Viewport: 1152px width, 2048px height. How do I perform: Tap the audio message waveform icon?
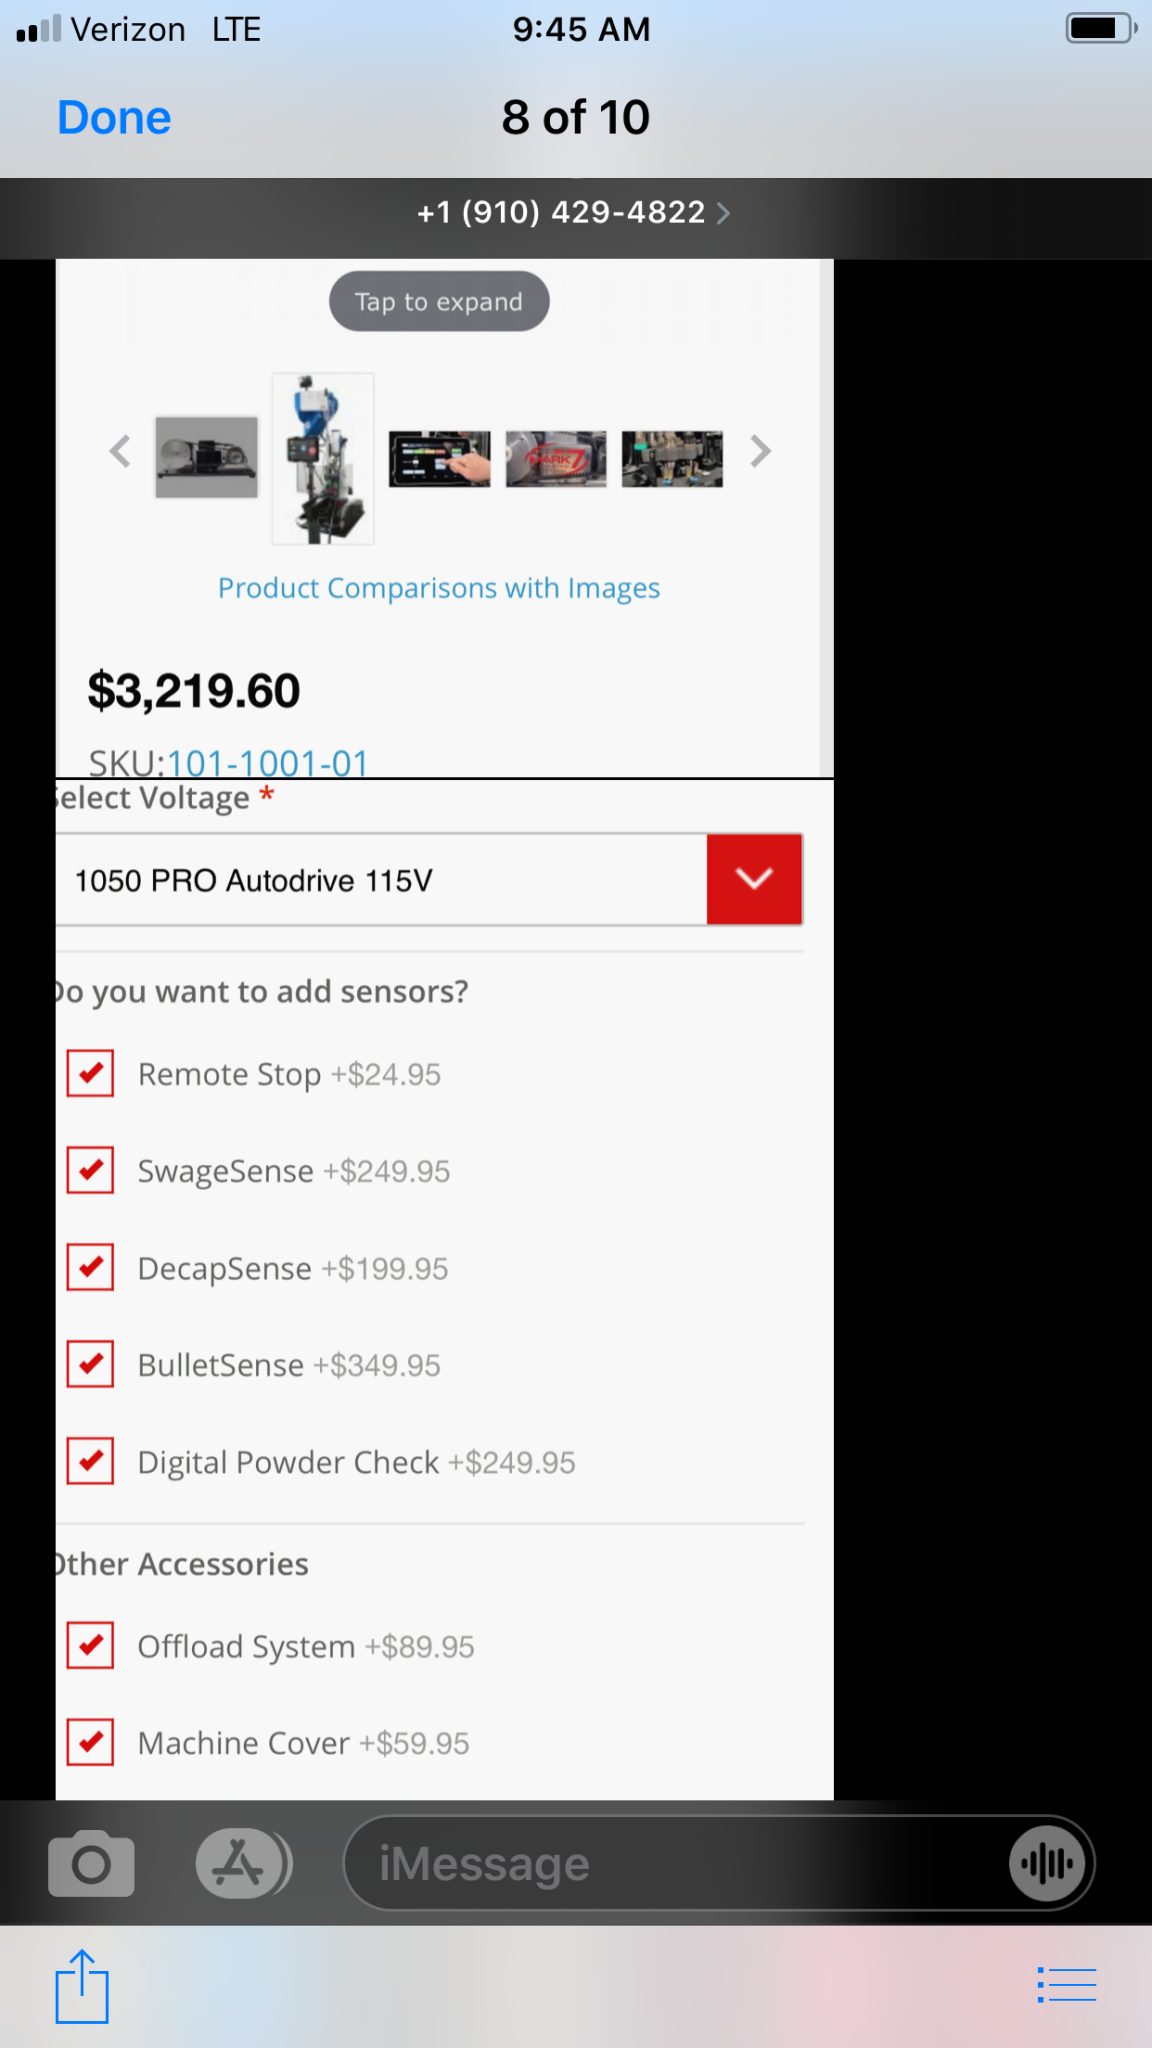click(1047, 1864)
